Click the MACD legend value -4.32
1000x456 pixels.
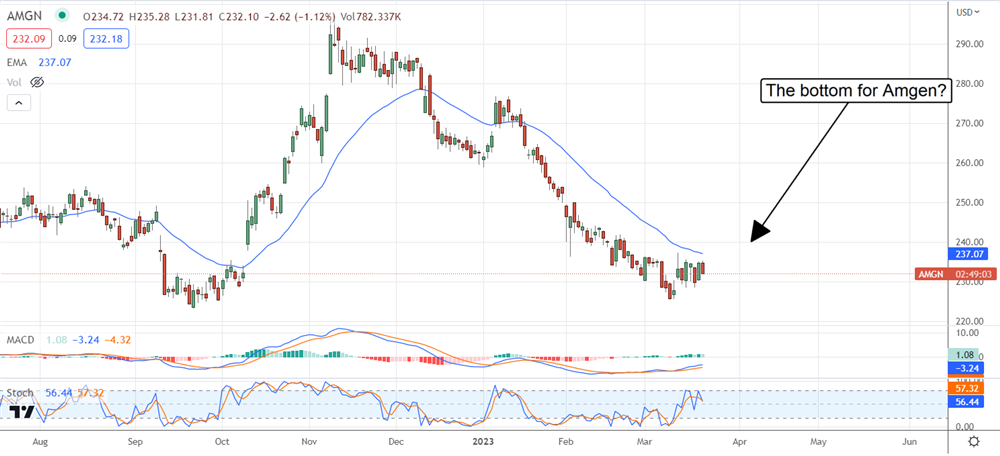117,340
